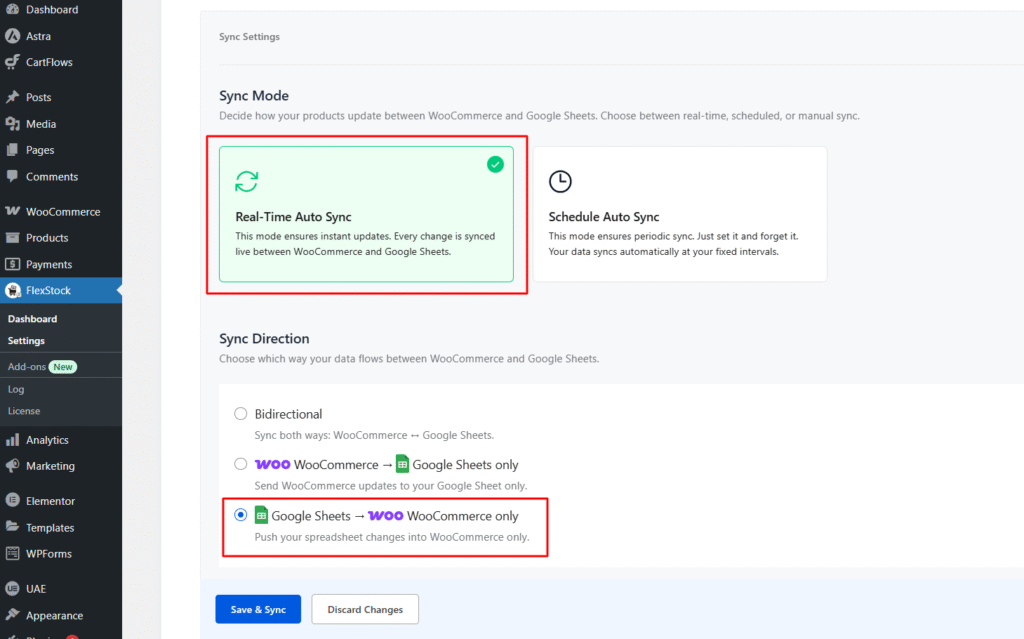This screenshot has width=1024, height=639.
Task: Select WooCommerce → Google Sheets only radio
Action: pyautogui.click(x=241, y=464)
